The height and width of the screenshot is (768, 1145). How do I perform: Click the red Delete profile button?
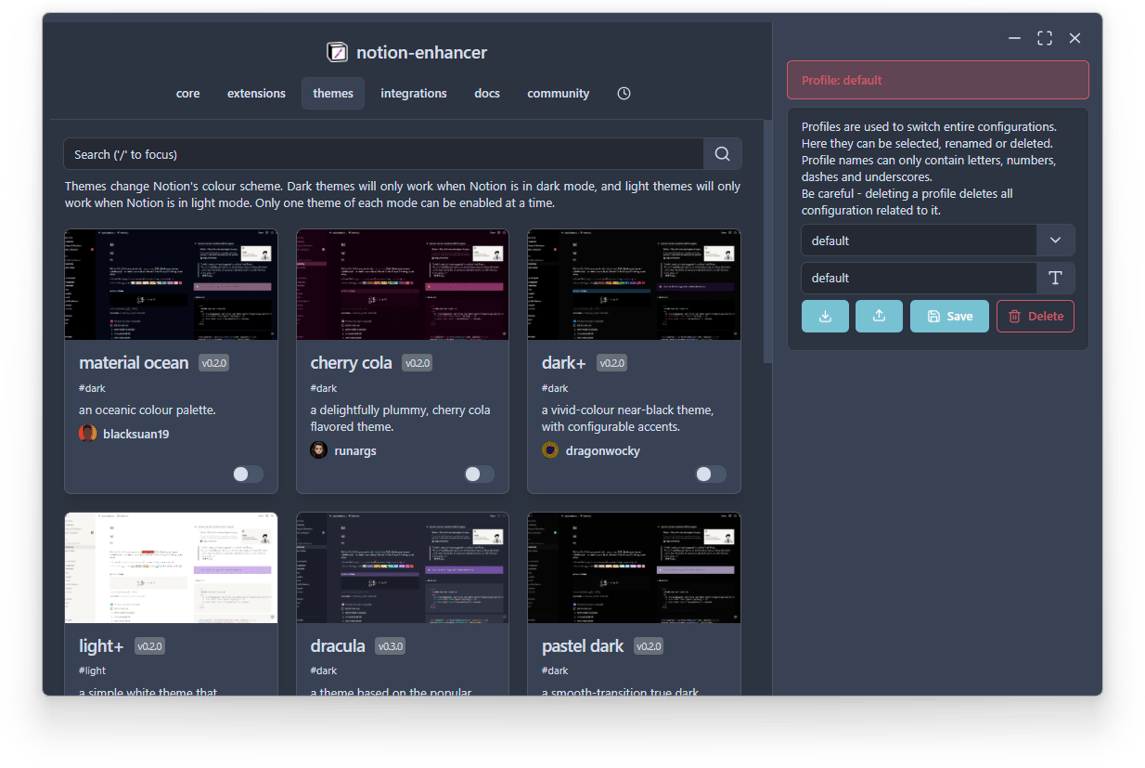point(1035,316)
